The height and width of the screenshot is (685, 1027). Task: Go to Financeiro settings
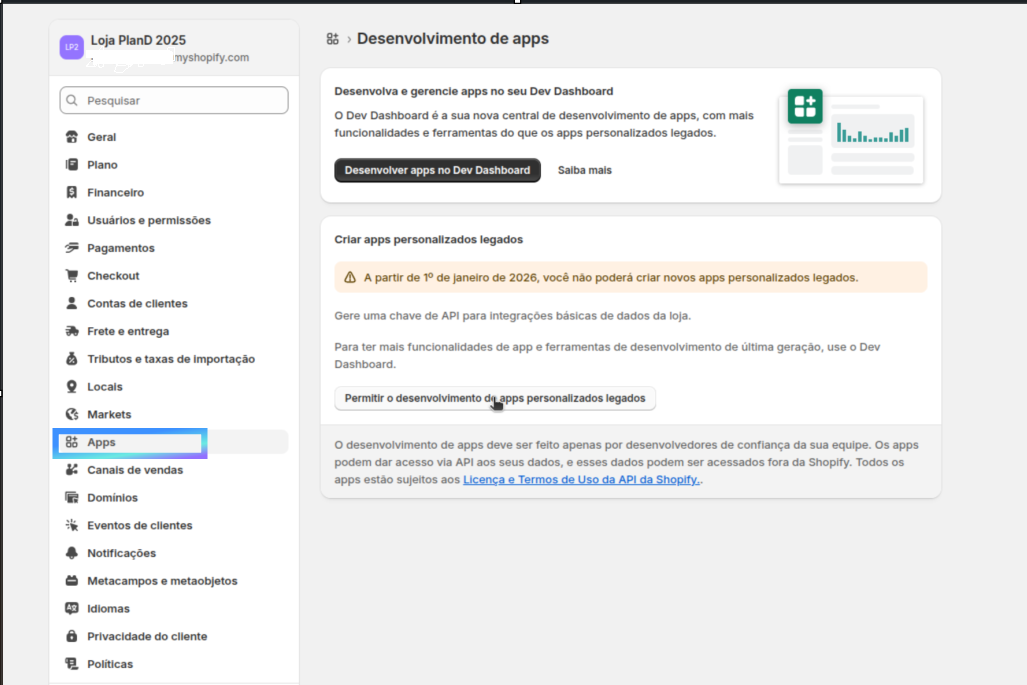(174, 193)
